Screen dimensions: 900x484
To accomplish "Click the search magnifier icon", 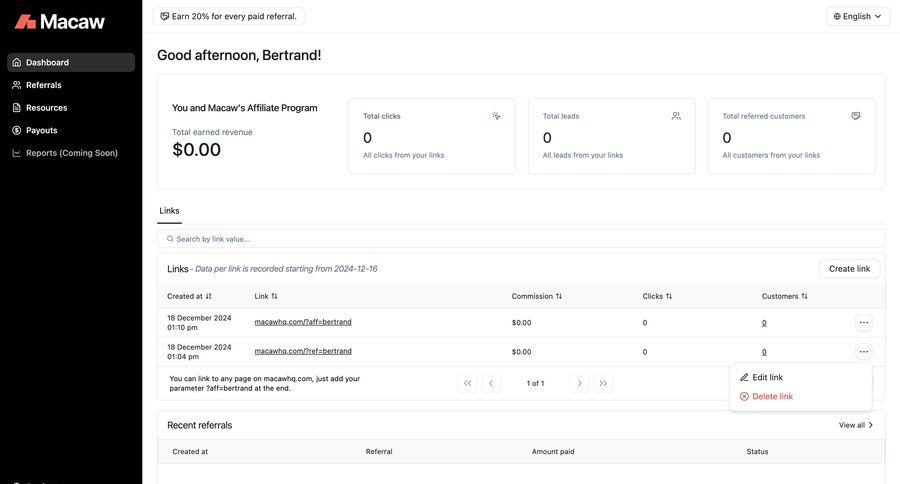I will [170, 239].
